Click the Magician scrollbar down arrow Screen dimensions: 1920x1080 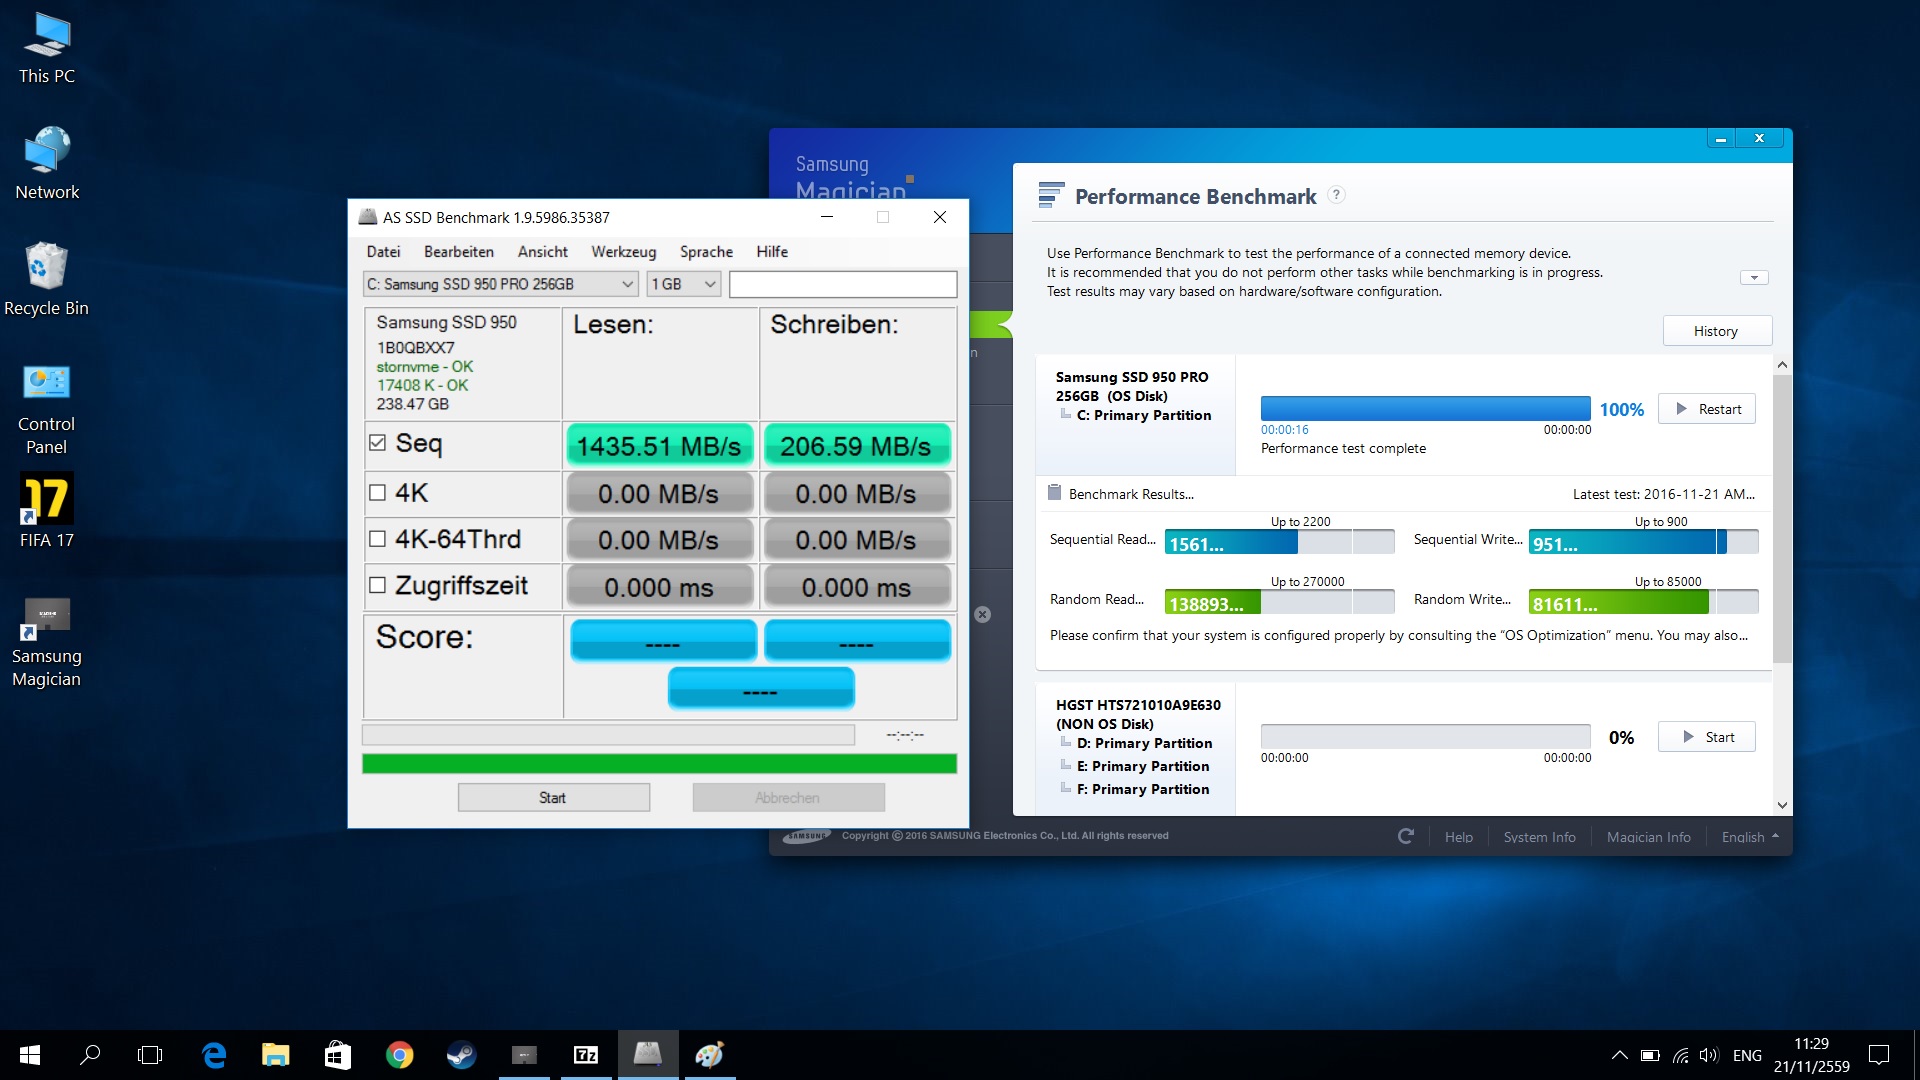click(x=1782, y=805)
